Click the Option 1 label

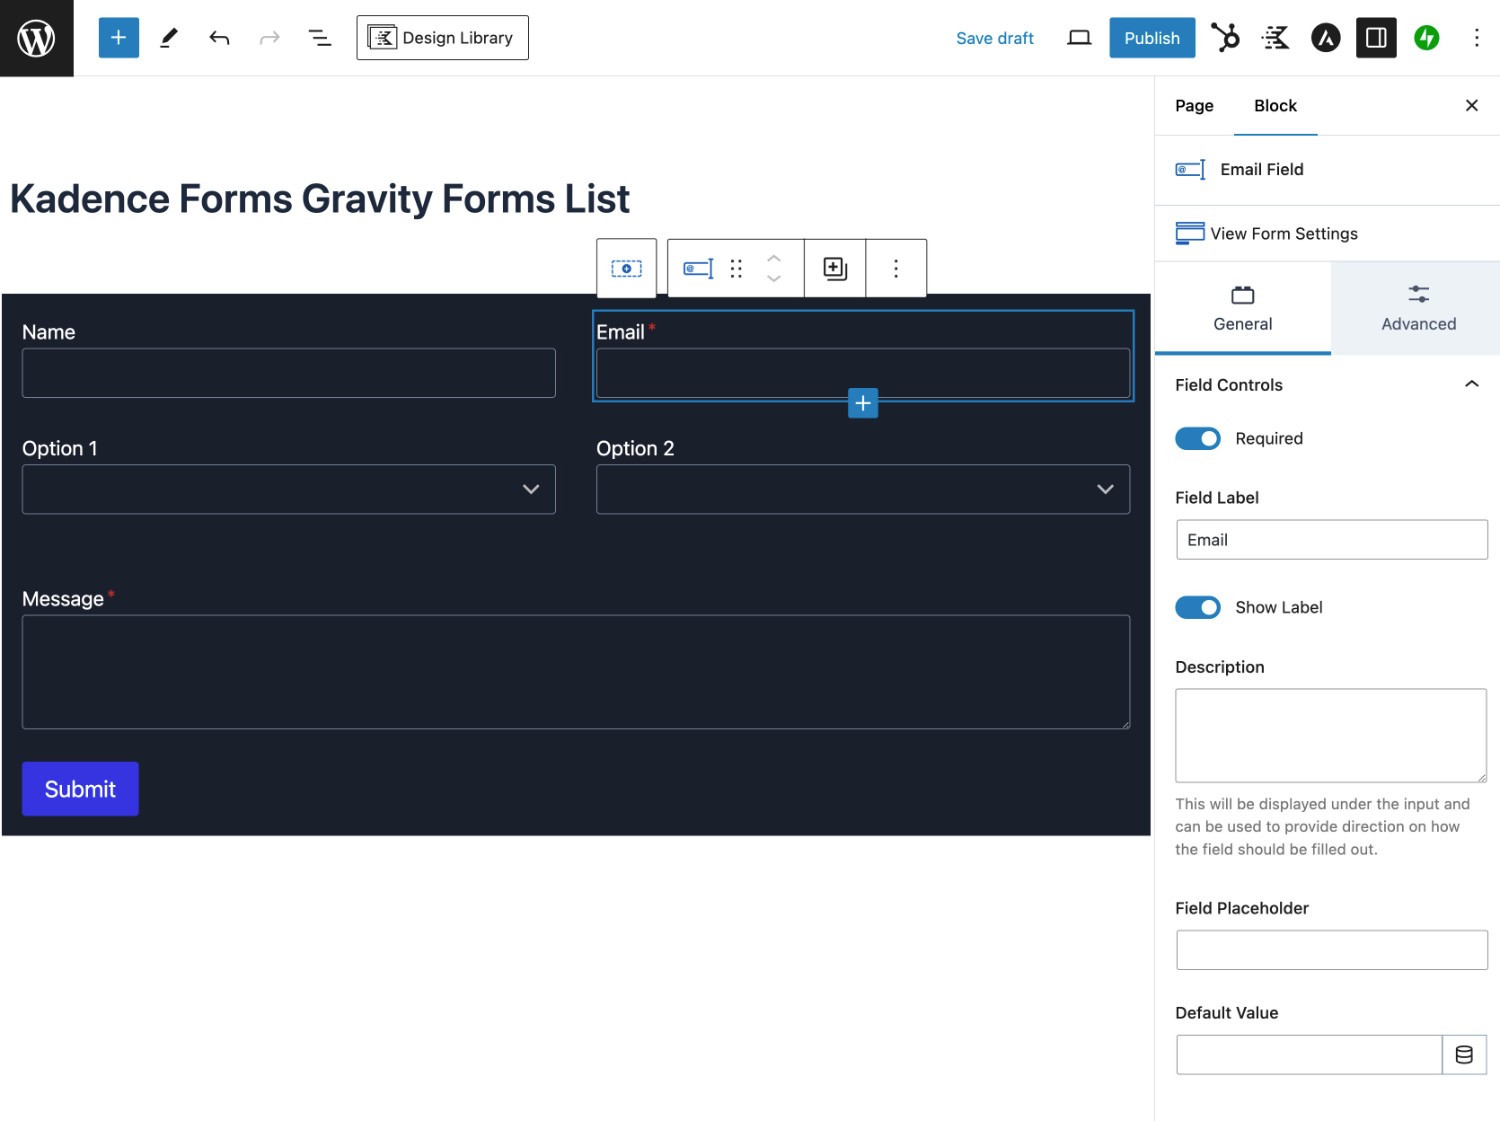(60, 448)
